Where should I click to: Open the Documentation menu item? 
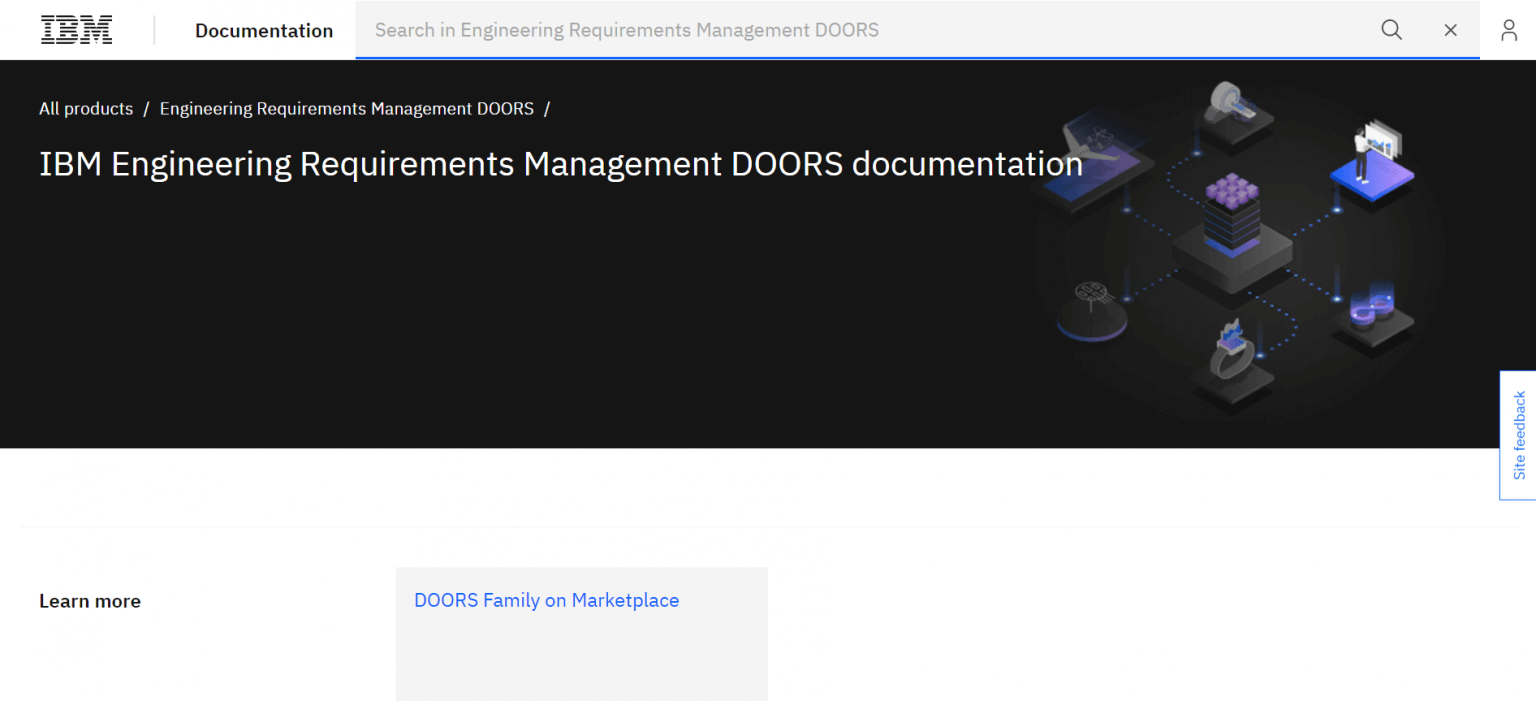(264, 30)
